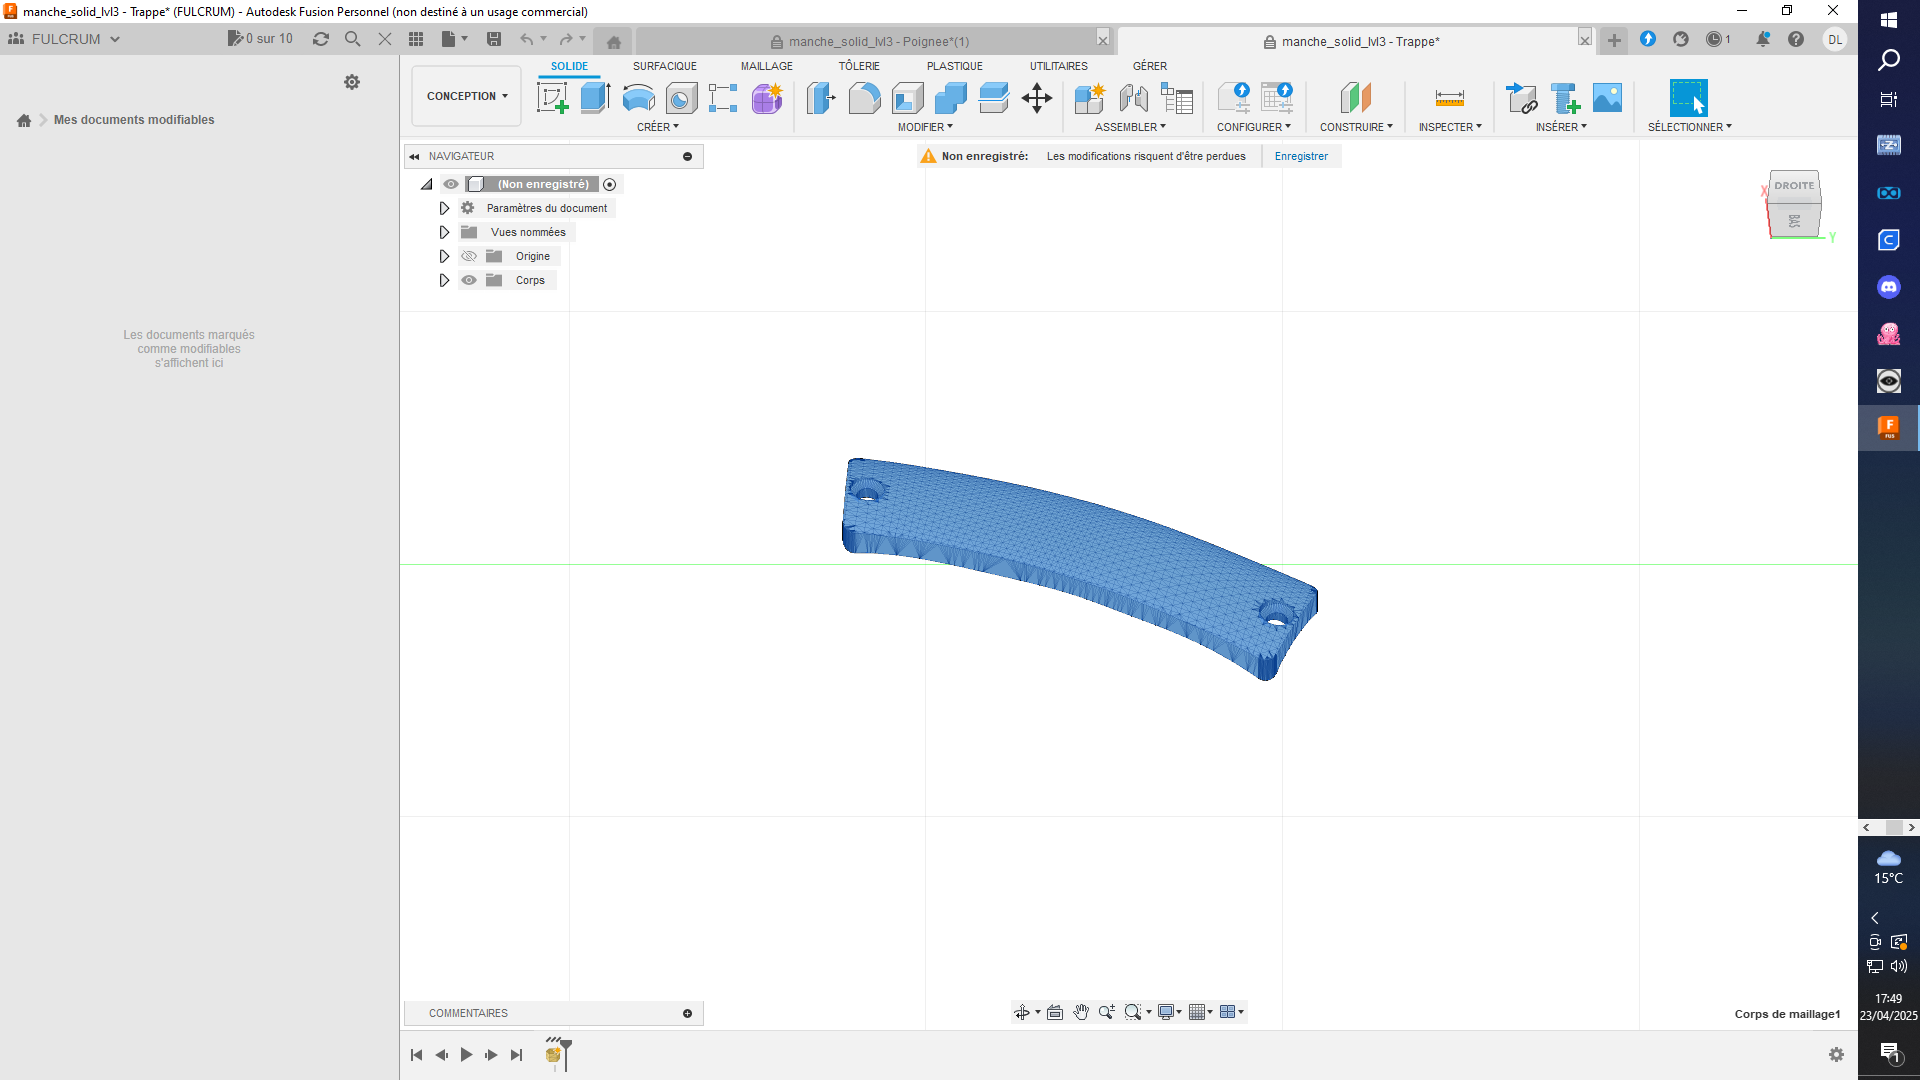Image resolution: width=1920 pixels, height=1080 pixels.
Task: Toggle visibility of the root component
Action: (x=451, y=184)
